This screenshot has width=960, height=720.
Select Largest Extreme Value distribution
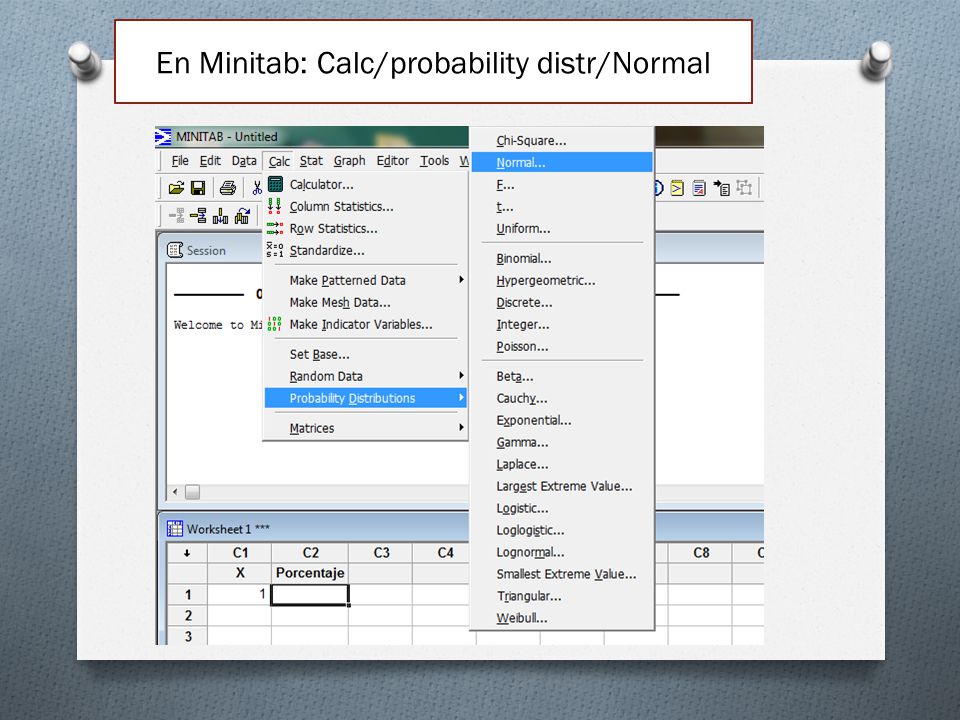pos(562,487)
